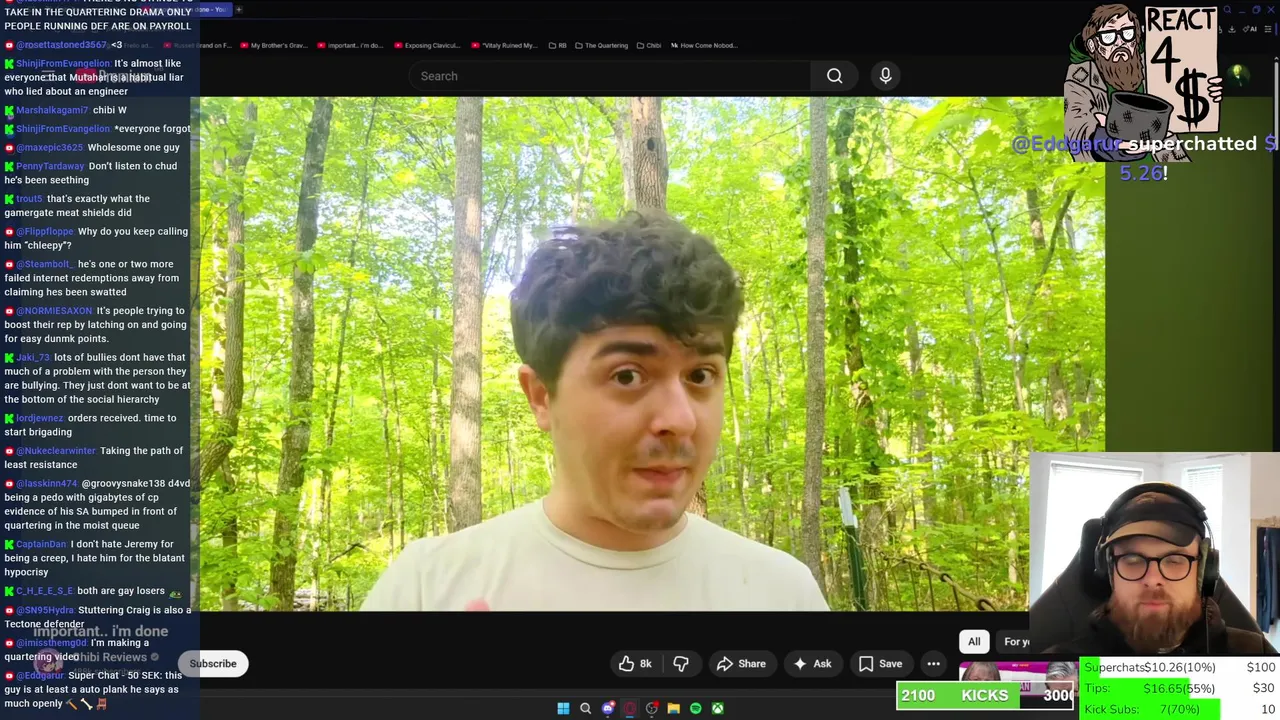Click username @Flippfloppe in chat

point(44,232)
